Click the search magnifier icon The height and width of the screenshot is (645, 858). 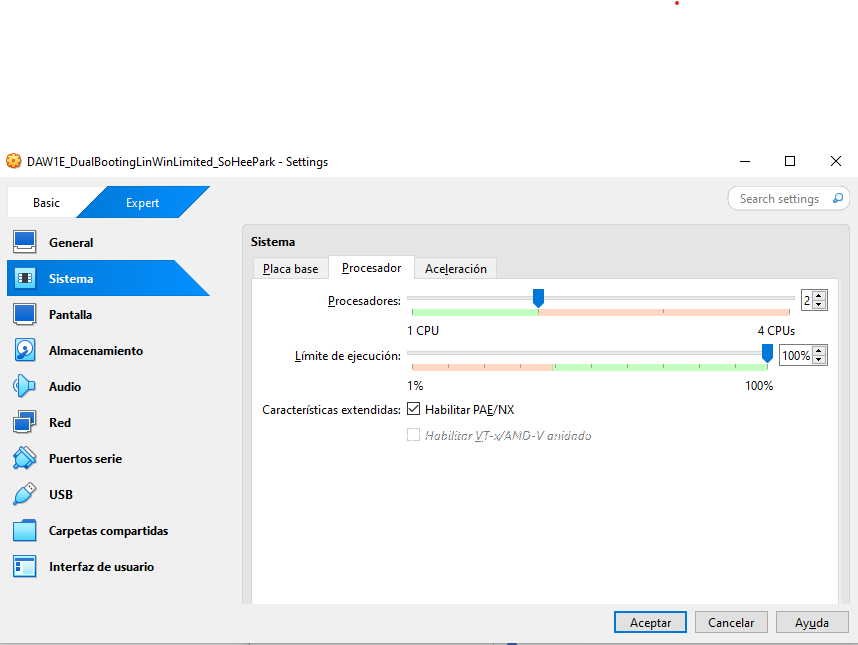pos(838,198)
